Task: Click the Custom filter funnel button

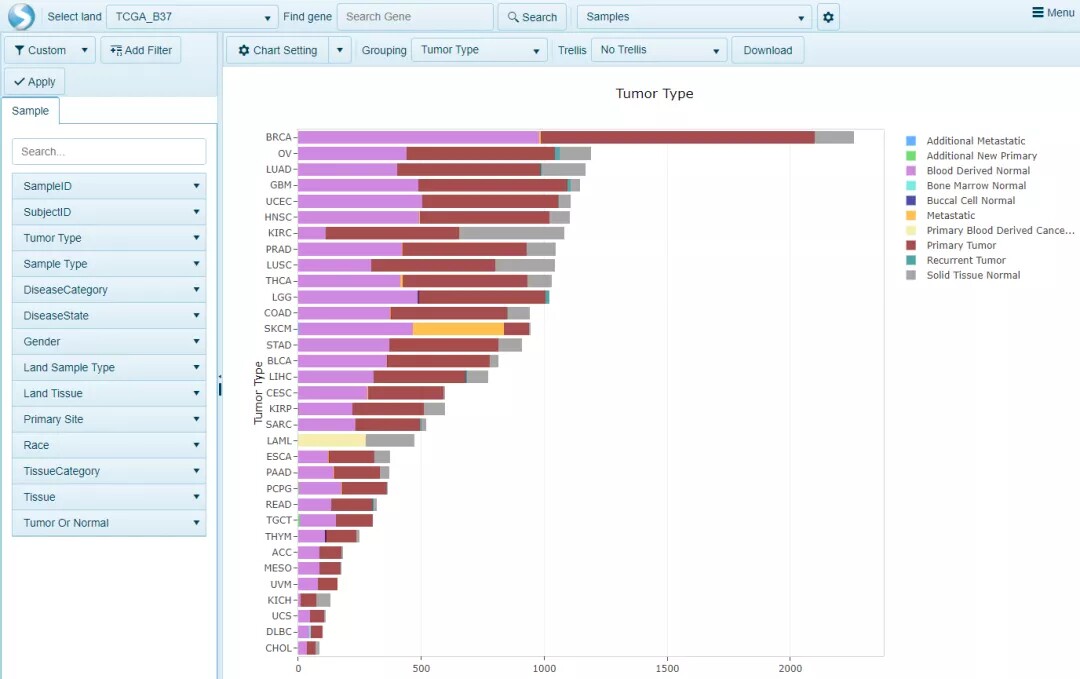Action: (41, 50)
